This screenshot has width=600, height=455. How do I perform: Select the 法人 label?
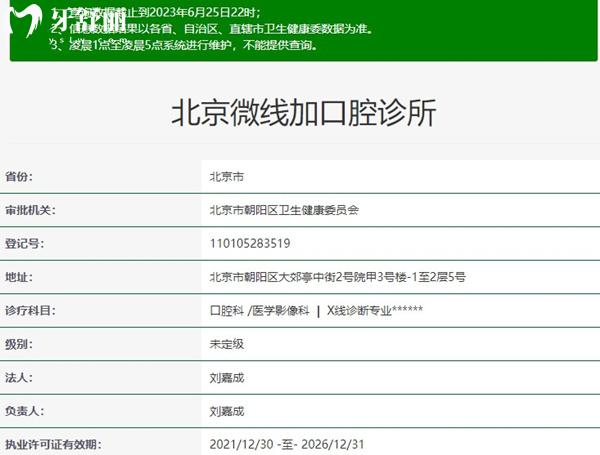(x=19, y=378)
